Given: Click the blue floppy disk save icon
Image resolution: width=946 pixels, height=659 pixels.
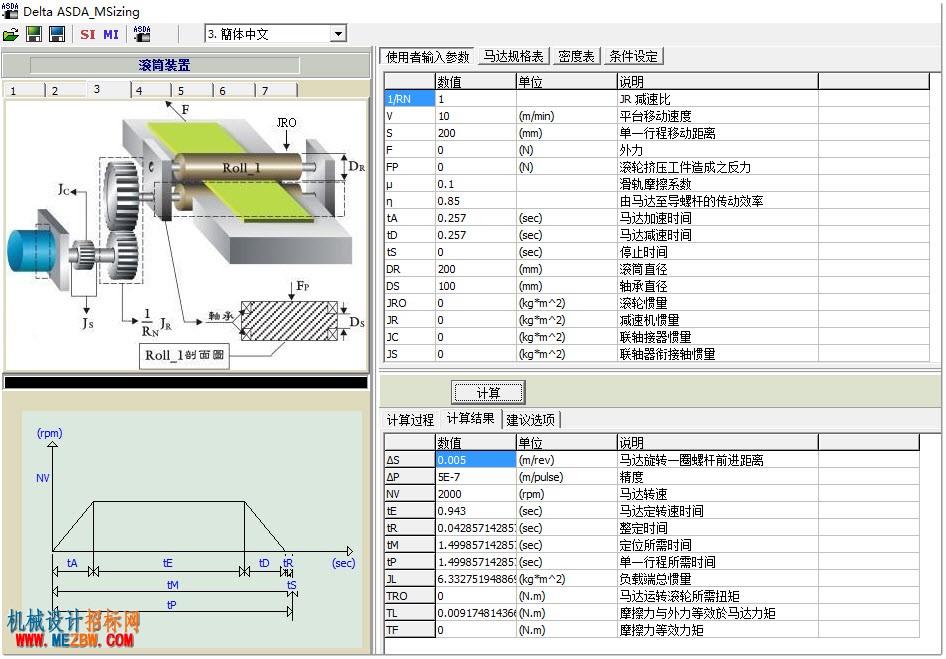Looking at the screenshot, I should (57, 34).
